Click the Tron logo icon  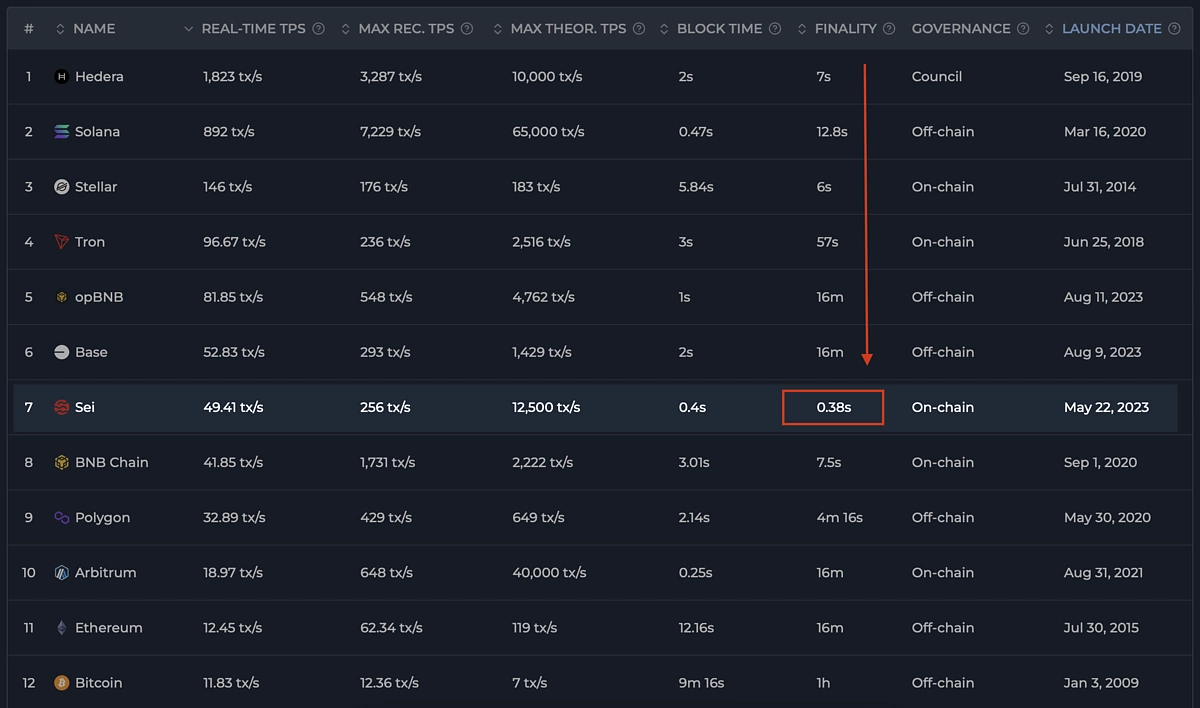coord(61,242)
